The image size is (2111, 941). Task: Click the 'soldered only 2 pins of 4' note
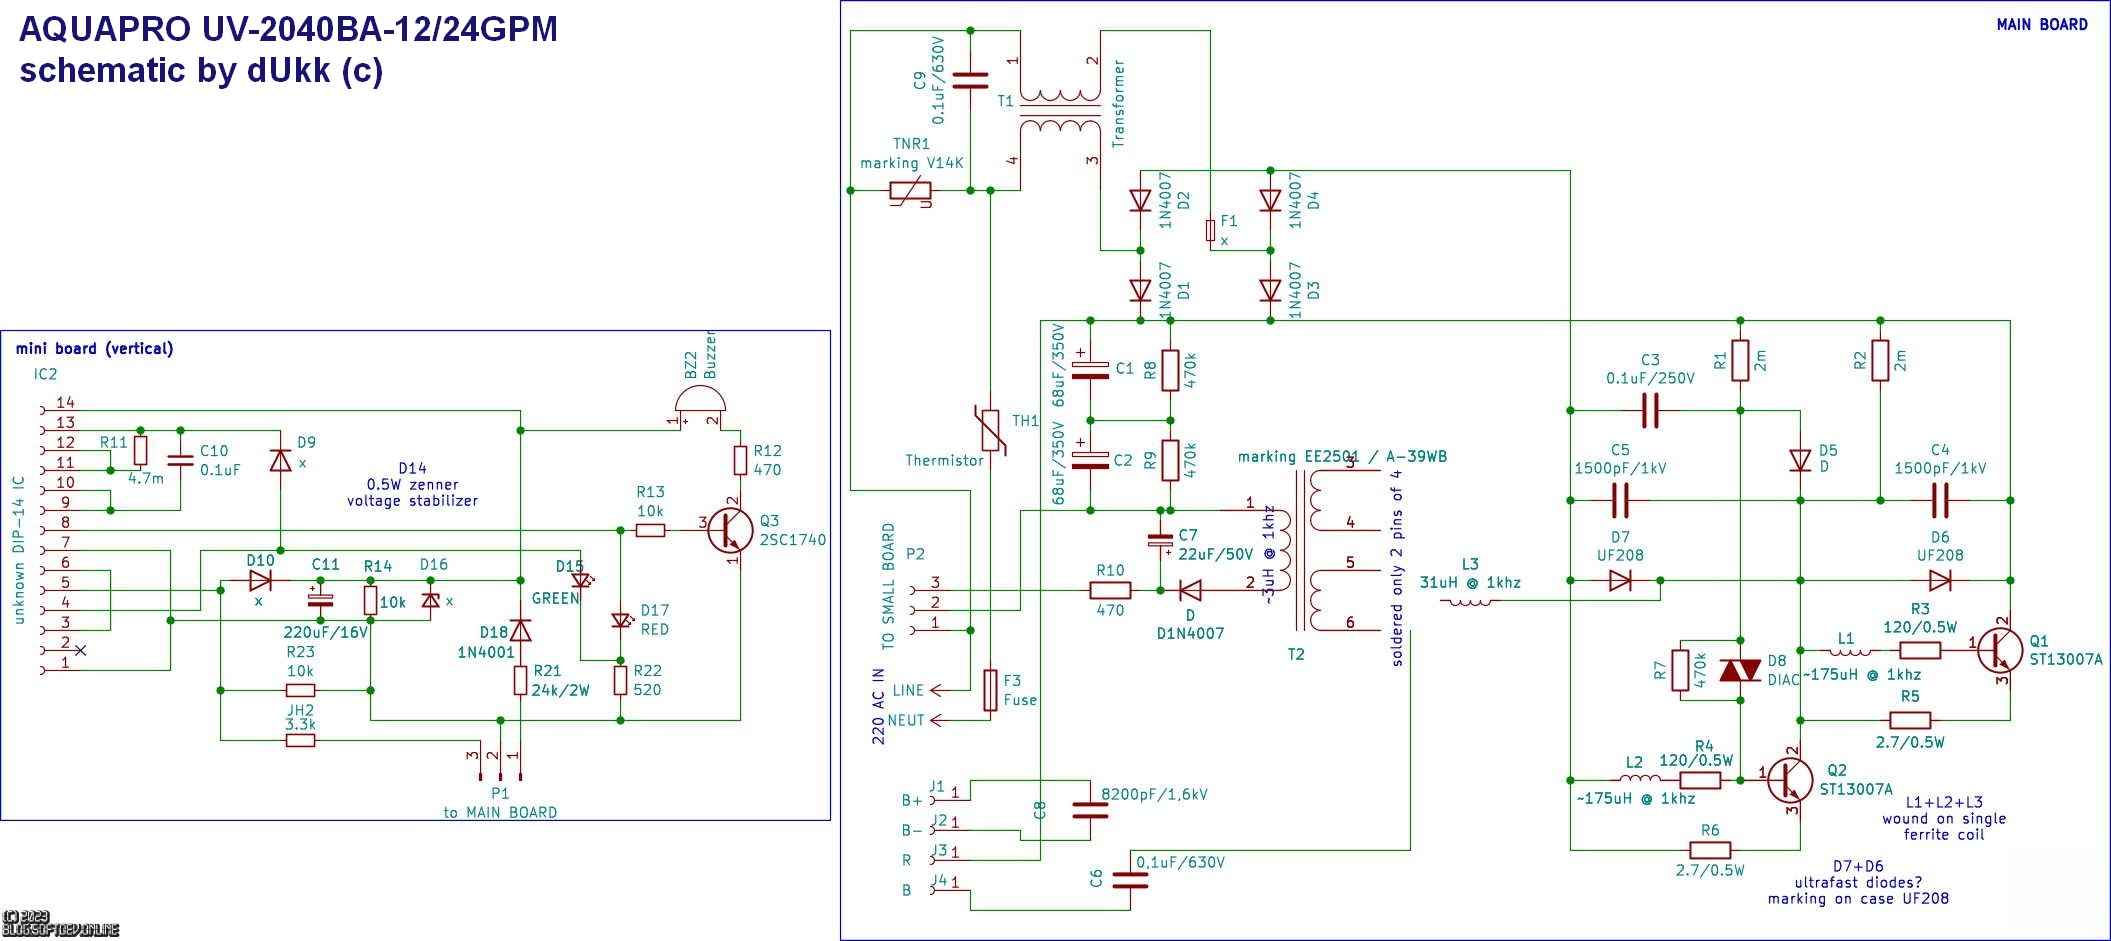tap(1397, 566)
